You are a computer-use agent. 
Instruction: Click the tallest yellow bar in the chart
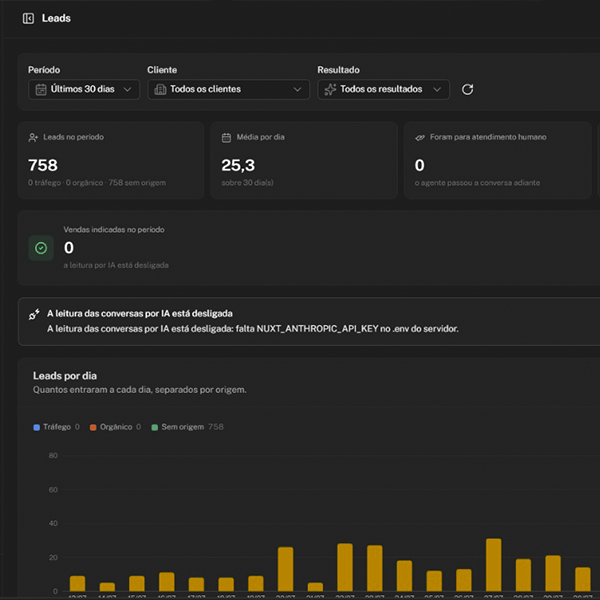click(494, 565)
